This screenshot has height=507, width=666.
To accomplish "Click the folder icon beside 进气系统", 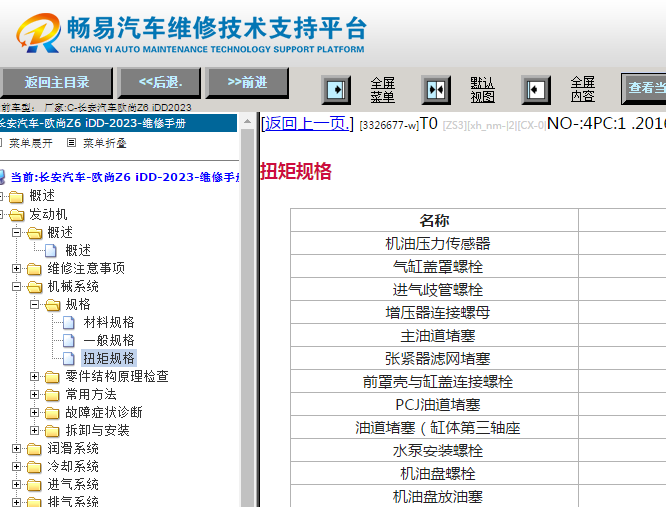I will [34, 484].
